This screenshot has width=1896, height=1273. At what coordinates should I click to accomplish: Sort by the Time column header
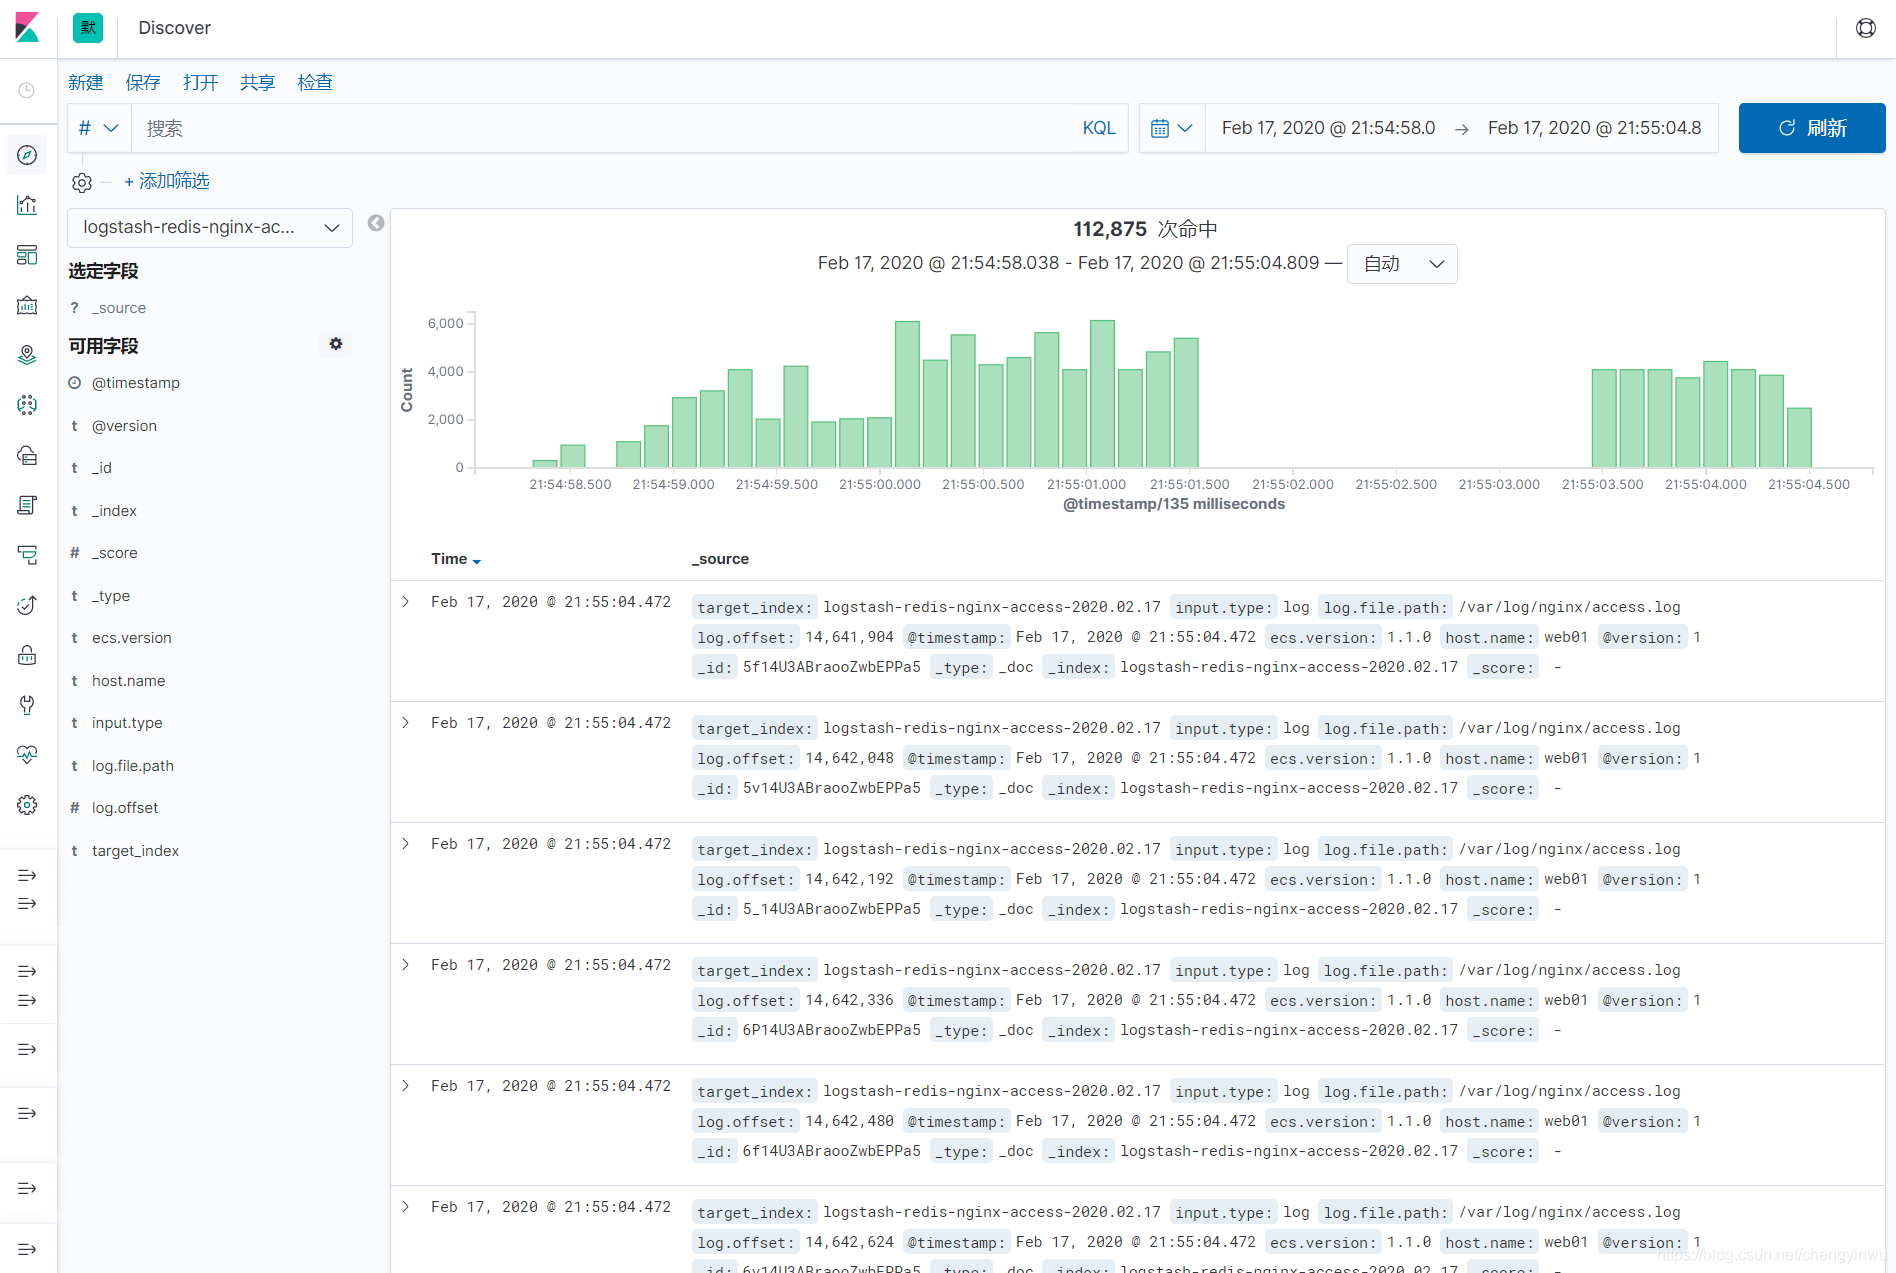[x=456, y=559]
